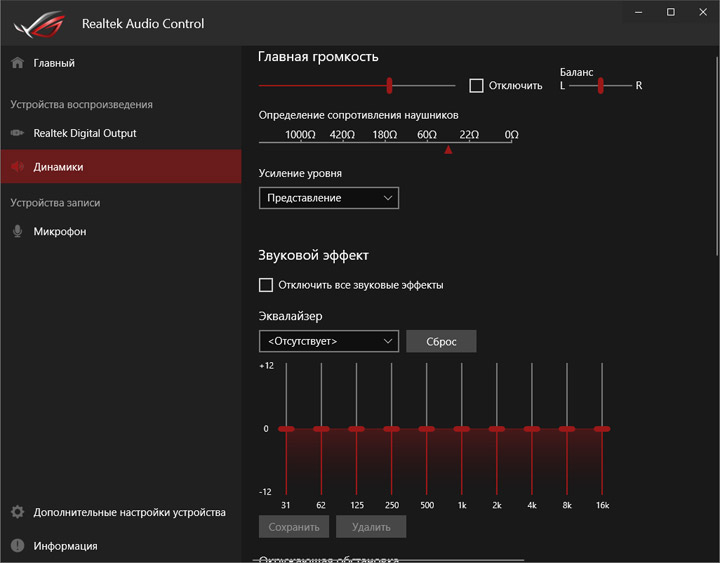Click the 31 Hz equalizer slider handle

286,429
